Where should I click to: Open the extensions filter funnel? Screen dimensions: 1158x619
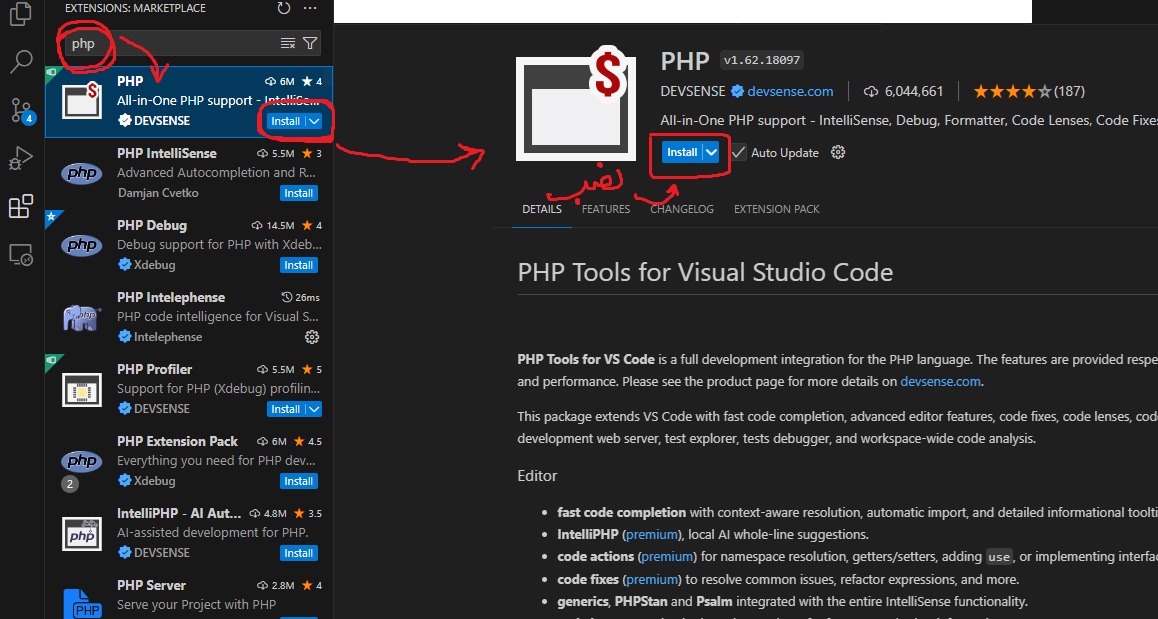tap(309, 43)
